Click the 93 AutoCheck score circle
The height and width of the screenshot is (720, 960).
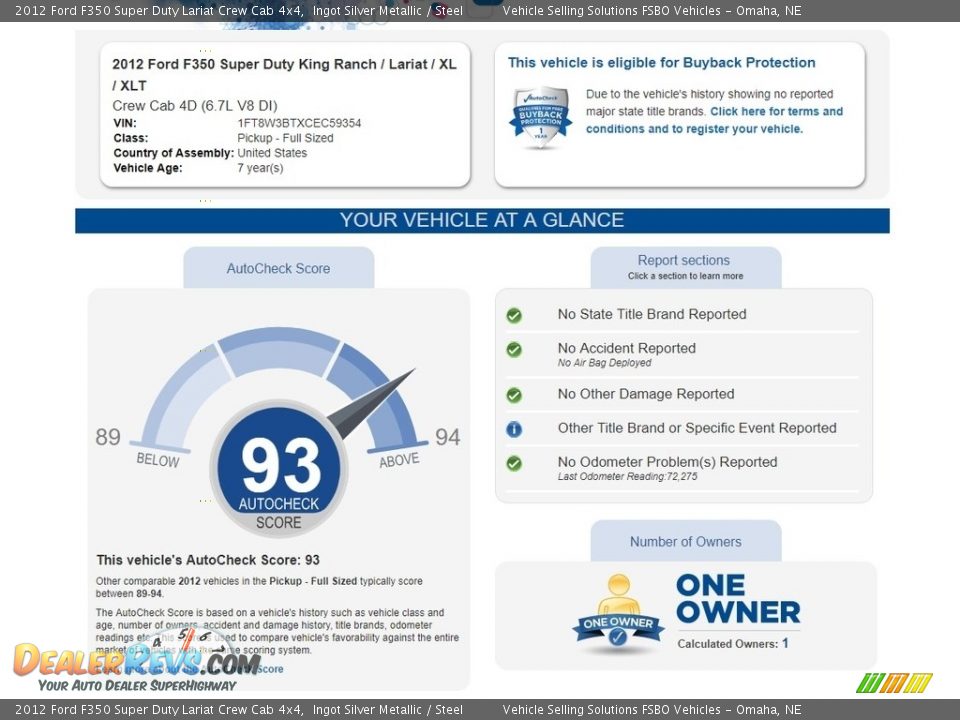[279, 468]
